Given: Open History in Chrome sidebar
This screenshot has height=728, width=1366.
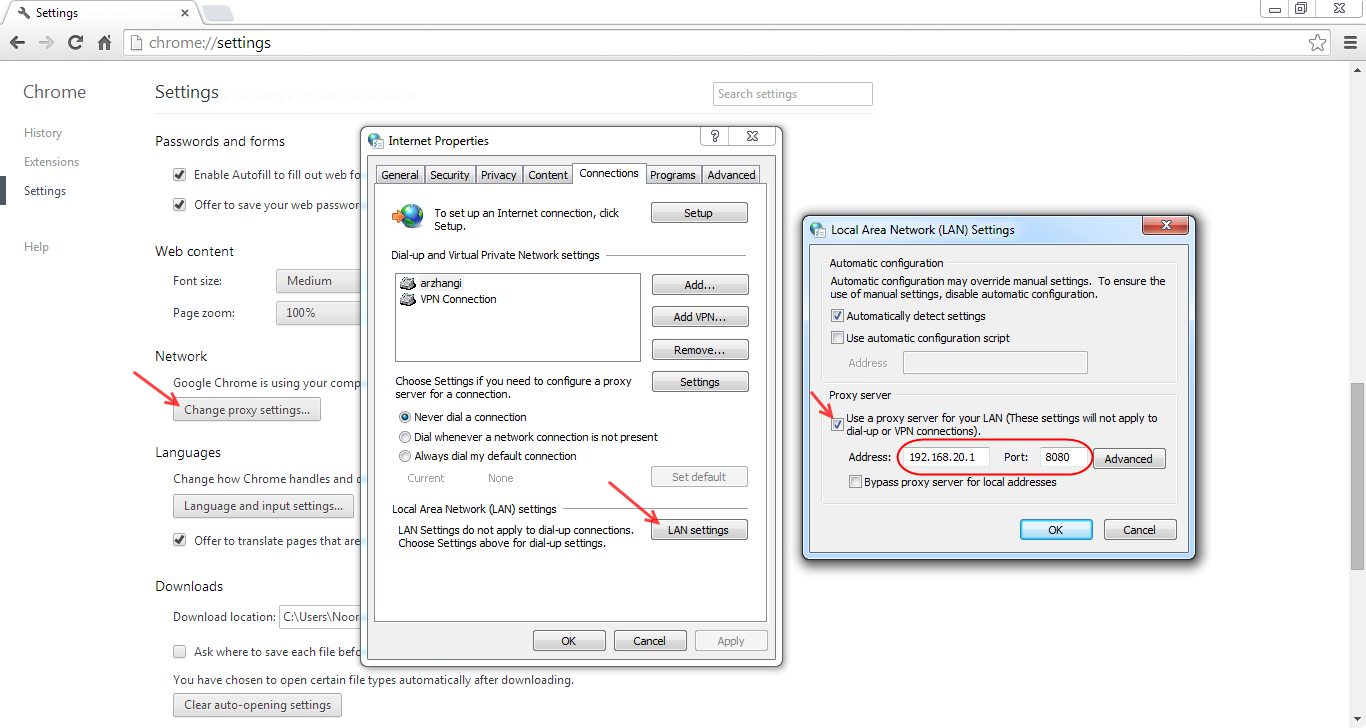Looking at the screenshot, I should [43, 133].
